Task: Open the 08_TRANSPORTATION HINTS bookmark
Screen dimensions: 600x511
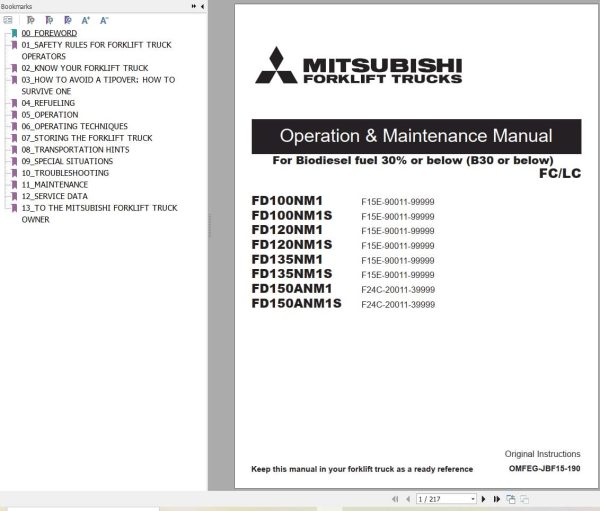Action: (x=75, y=150)
